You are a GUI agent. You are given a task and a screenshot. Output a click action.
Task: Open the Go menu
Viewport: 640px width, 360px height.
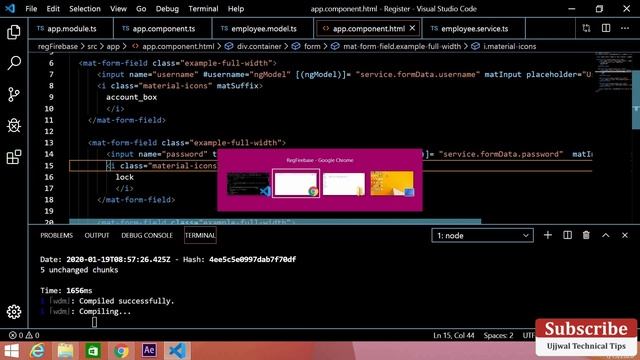point(141,9)
